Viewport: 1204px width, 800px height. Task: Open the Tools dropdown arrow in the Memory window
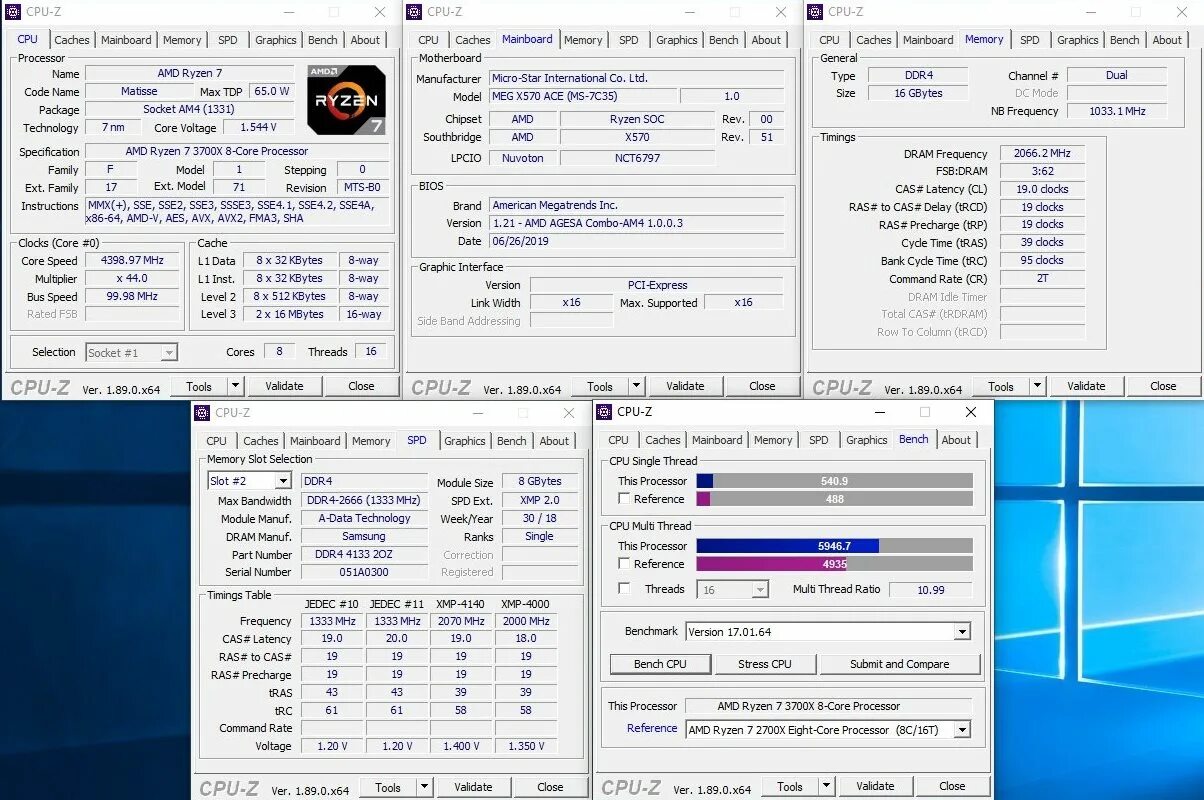point(1038,386)
